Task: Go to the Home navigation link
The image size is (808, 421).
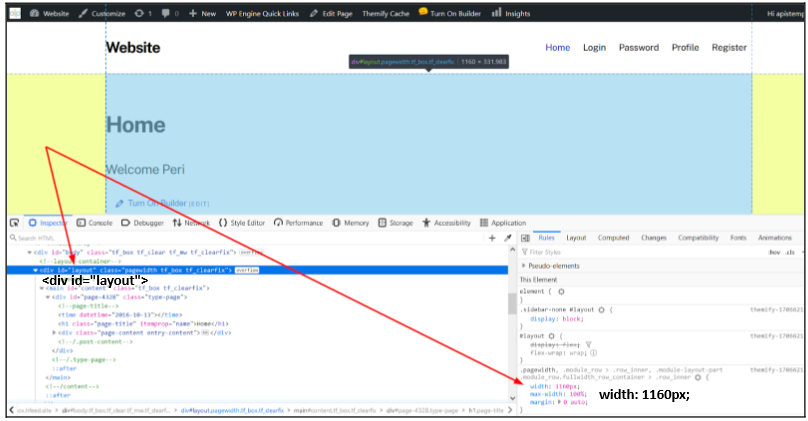Action: click(558, 47)
